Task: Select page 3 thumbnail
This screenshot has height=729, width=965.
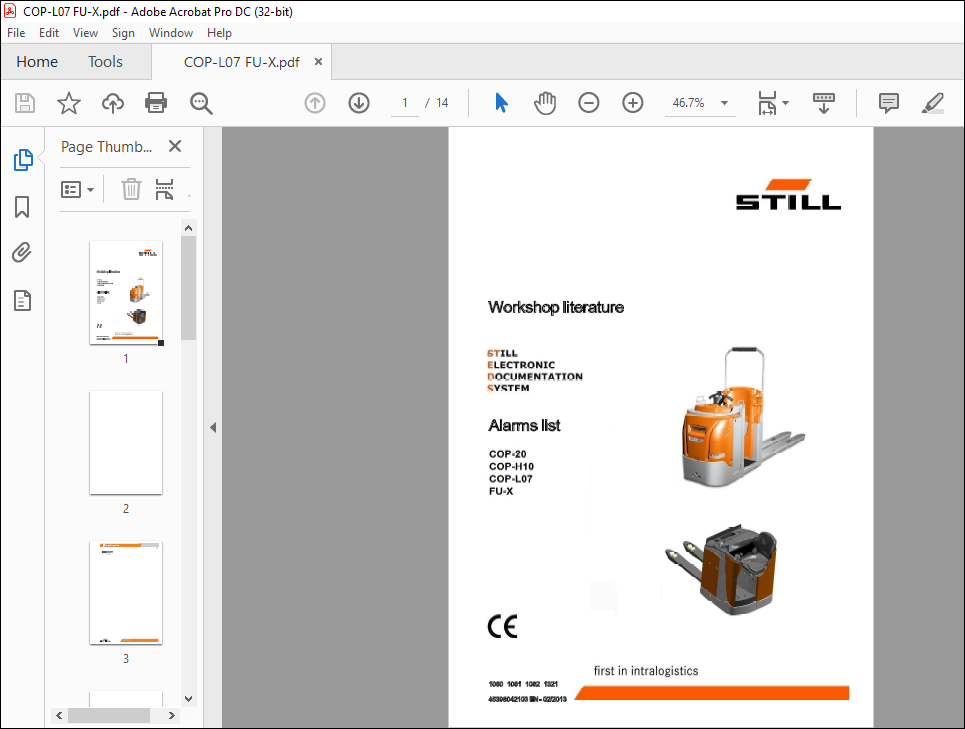Action: (126, 592)
